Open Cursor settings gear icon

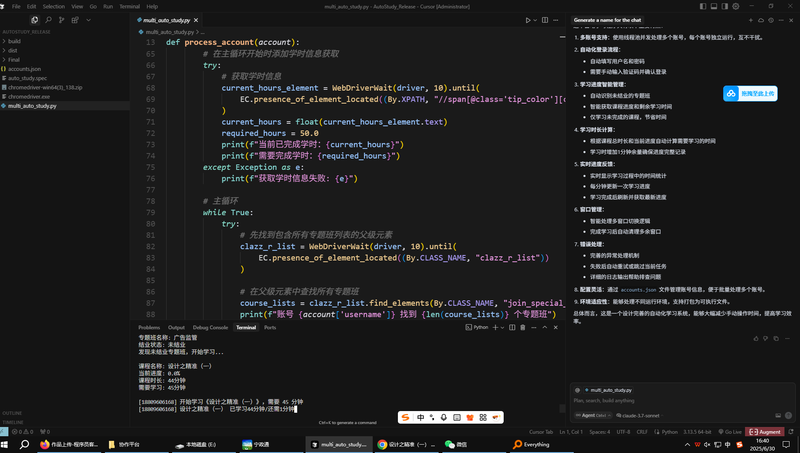tap(736, 6)
